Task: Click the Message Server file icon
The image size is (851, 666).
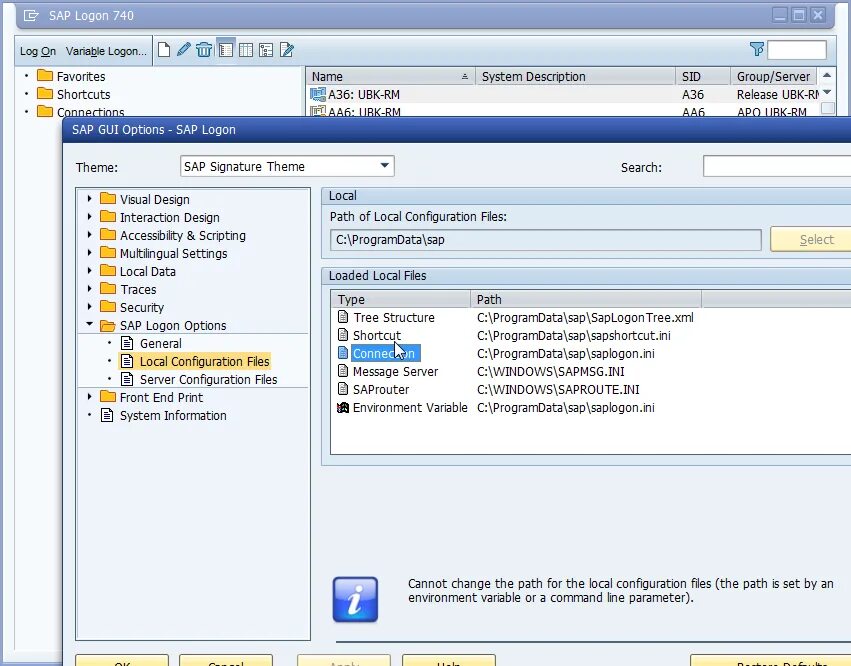Action: pos(343,371)
